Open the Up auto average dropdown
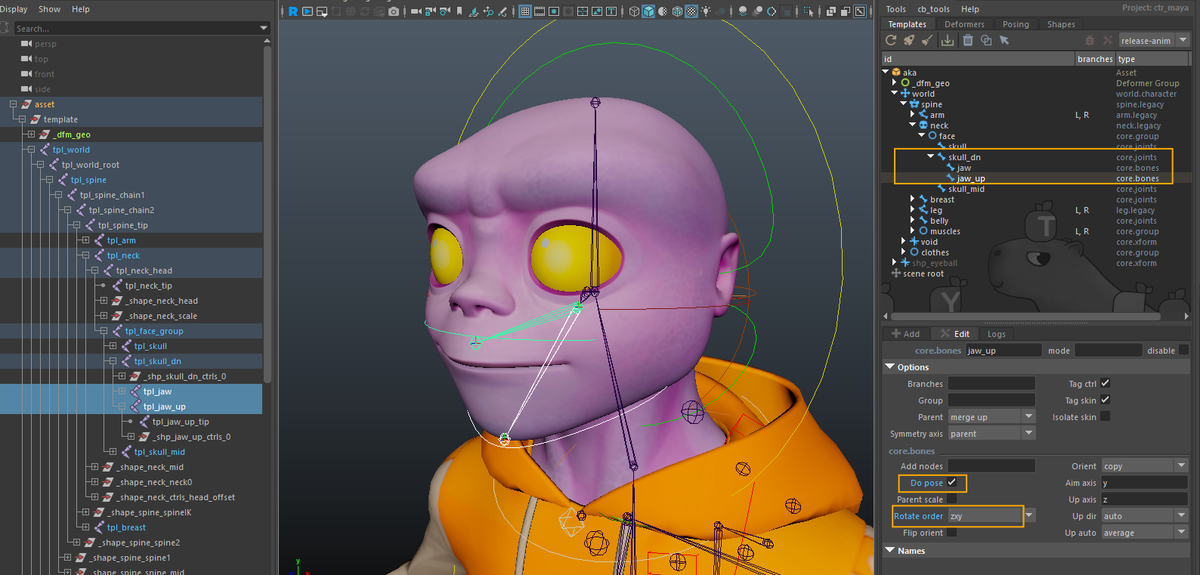 point(1145,532)
